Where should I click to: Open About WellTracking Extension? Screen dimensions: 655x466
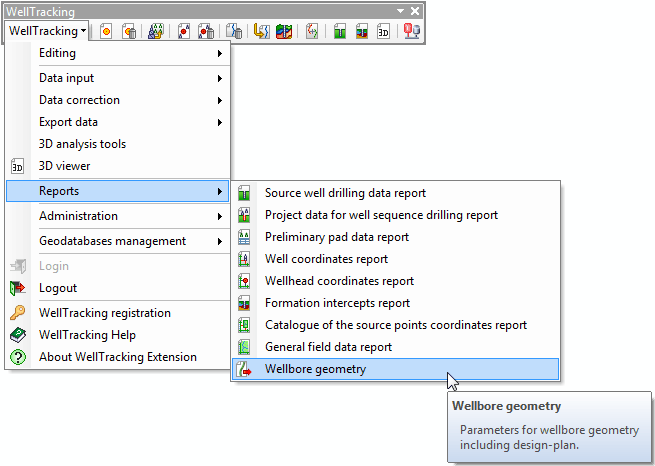pyautogui.click(x=118, y=357)
